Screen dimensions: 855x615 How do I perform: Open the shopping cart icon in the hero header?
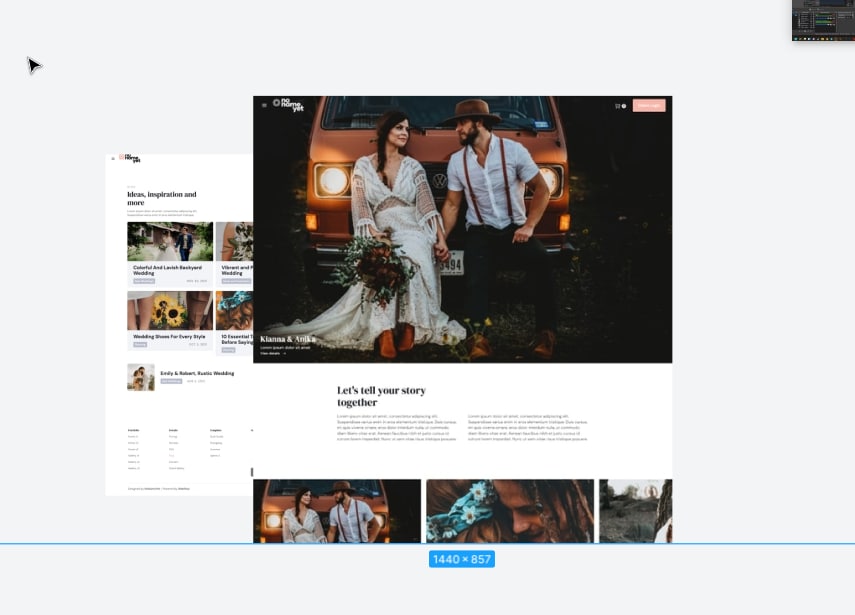click(x=618, y=105)
